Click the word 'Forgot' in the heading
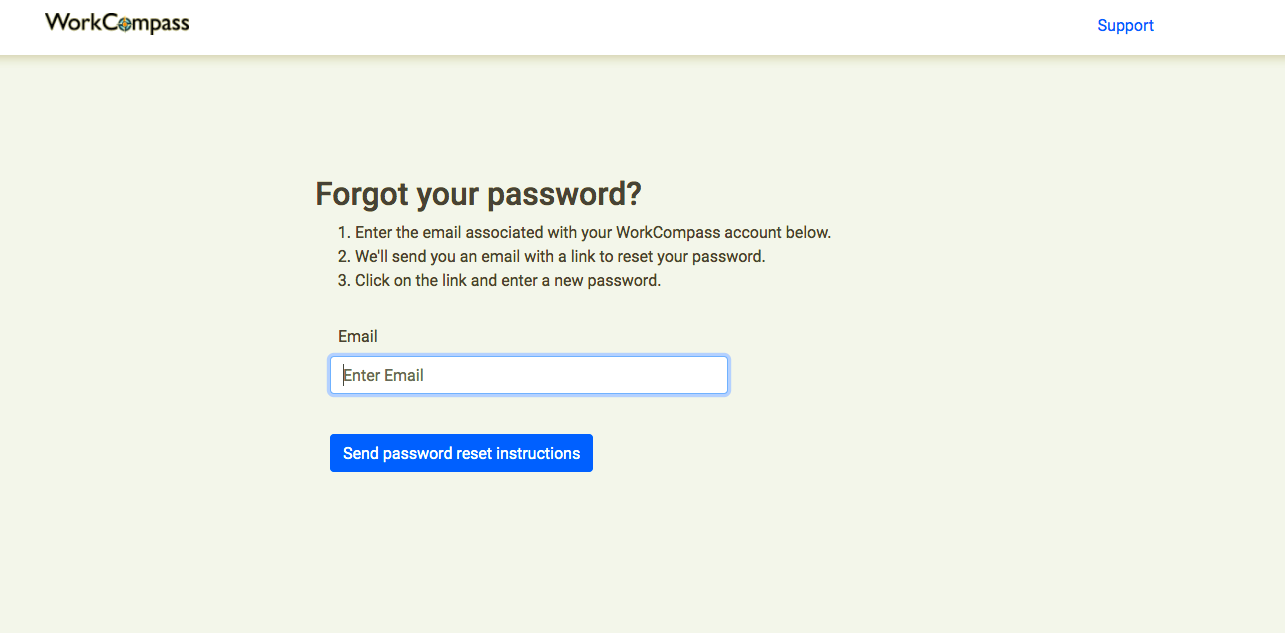 tap(362, 194)
